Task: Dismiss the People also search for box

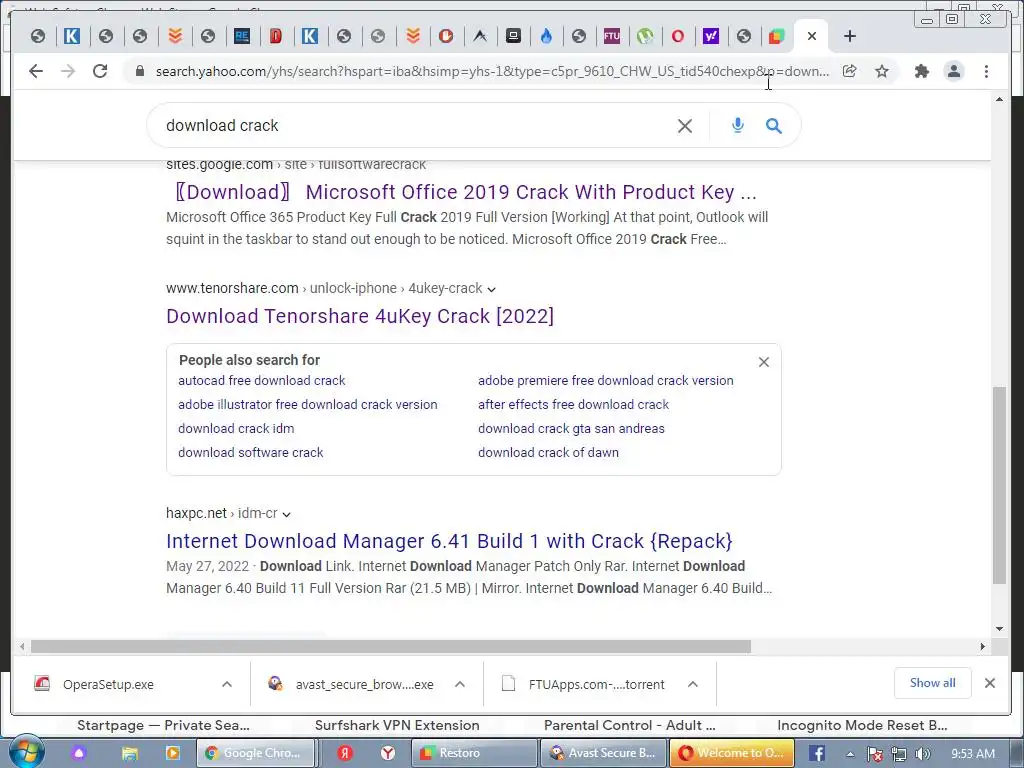Action: (x=763, y=362)
